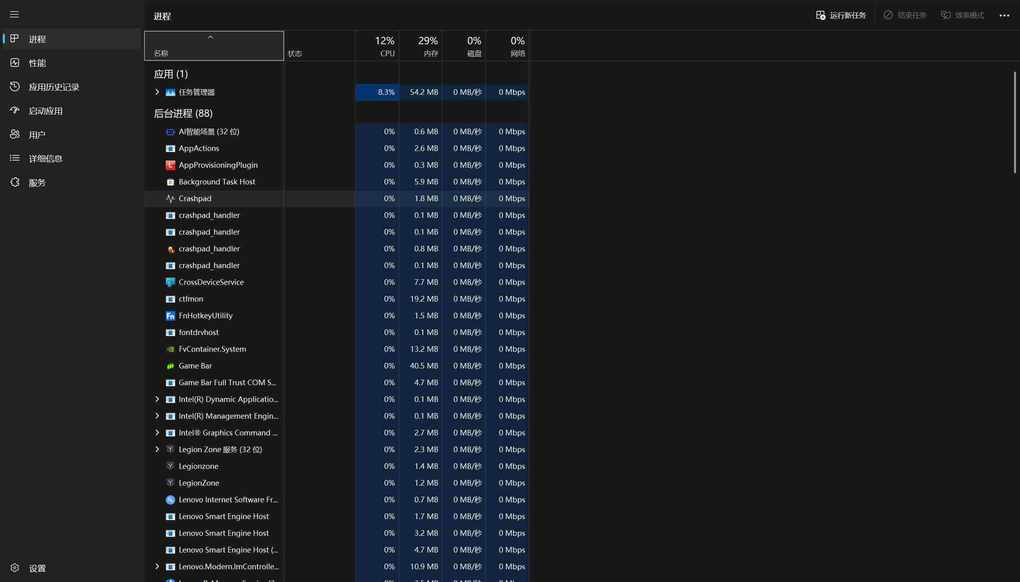This screenshot has height=582, width=1020.
Task: Open the hamburger navigation menu
Action: [x=14, y=14]
